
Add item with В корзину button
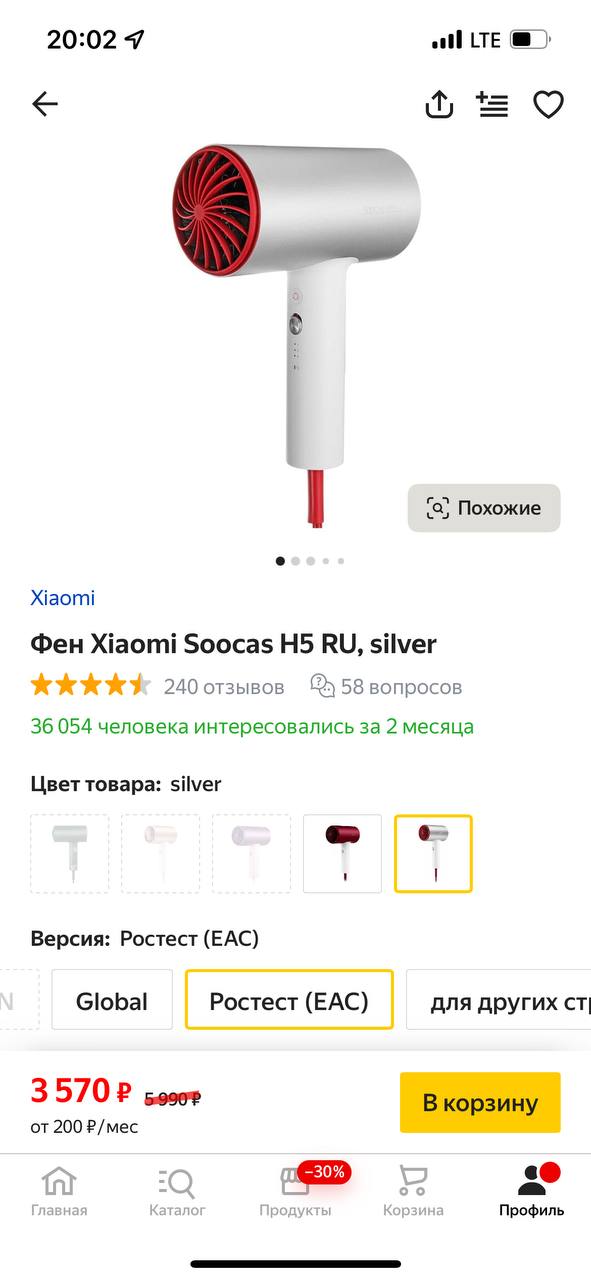pyautogui.click(x=480, y=1103)
